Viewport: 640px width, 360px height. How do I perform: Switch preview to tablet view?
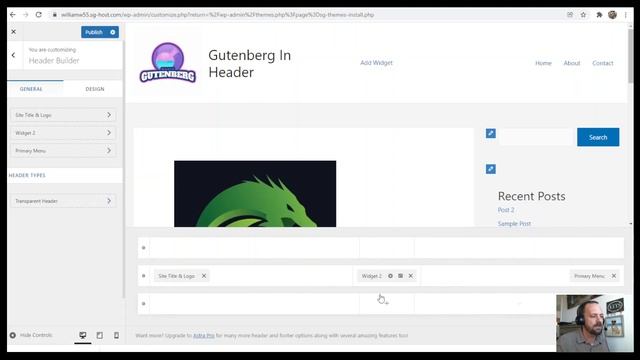tap(100, 335)
